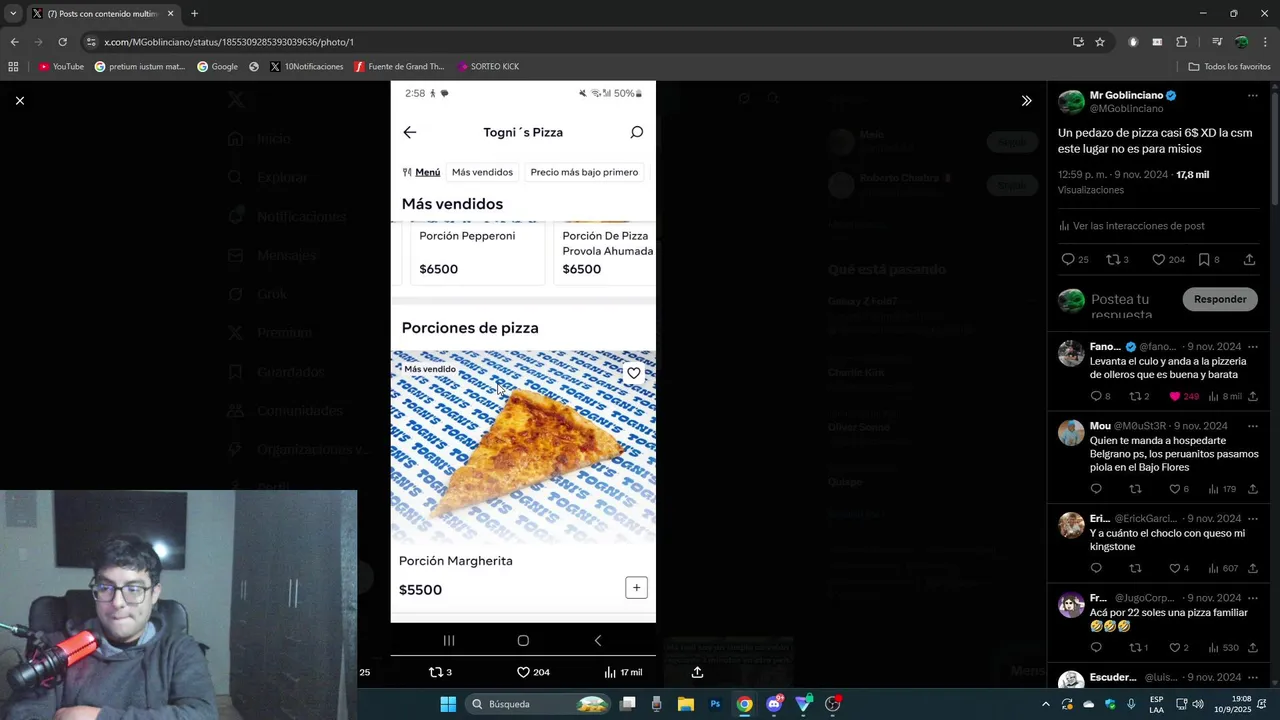Image resolution: width=1280 pixels, height=720 pixels.
Task: Close the Posts con contenido multimedia tab
Action: pos(170,14)
